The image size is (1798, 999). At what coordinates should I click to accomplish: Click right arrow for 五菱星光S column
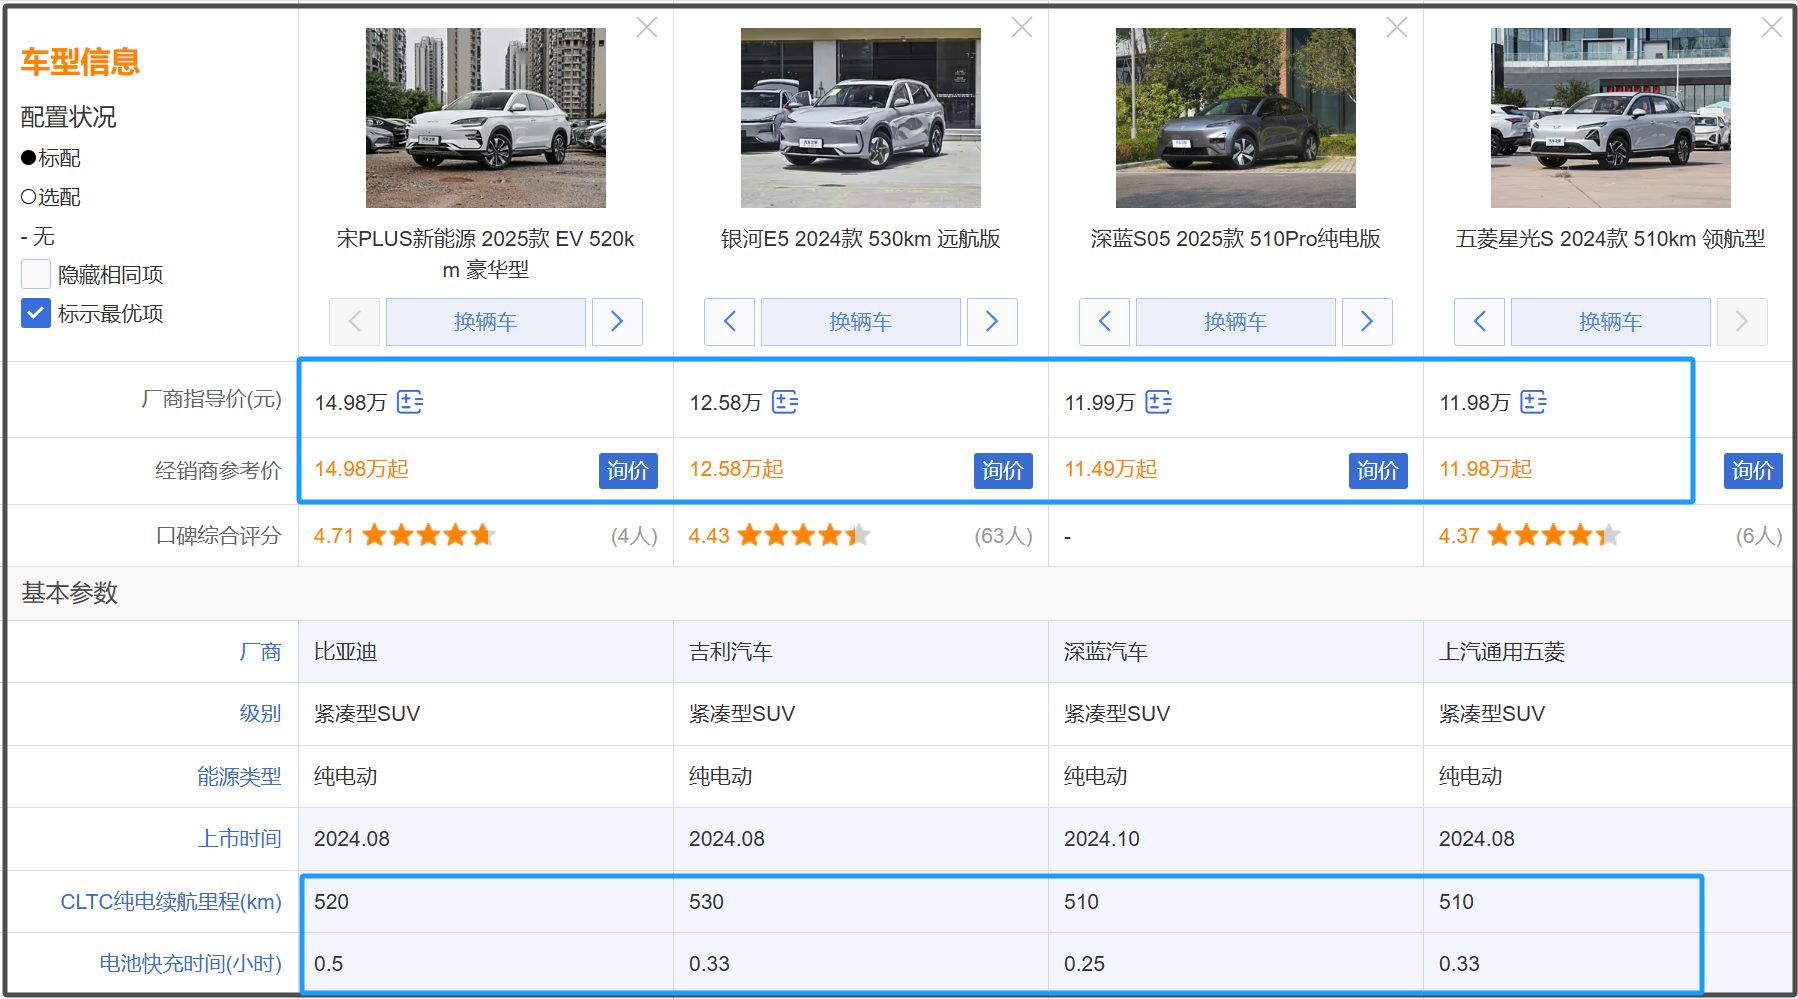point(1742,322)
